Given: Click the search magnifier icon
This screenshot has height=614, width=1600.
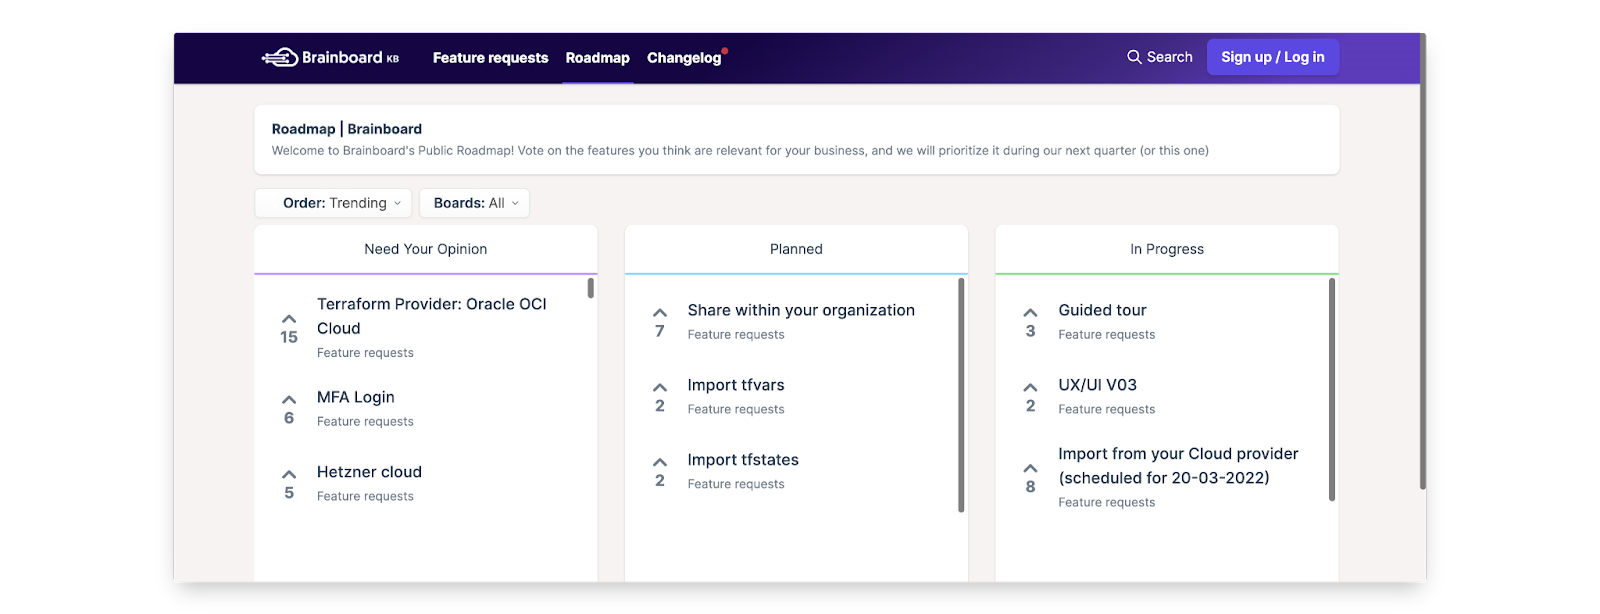Looking at the screenshot, I should click(1134, 57).
